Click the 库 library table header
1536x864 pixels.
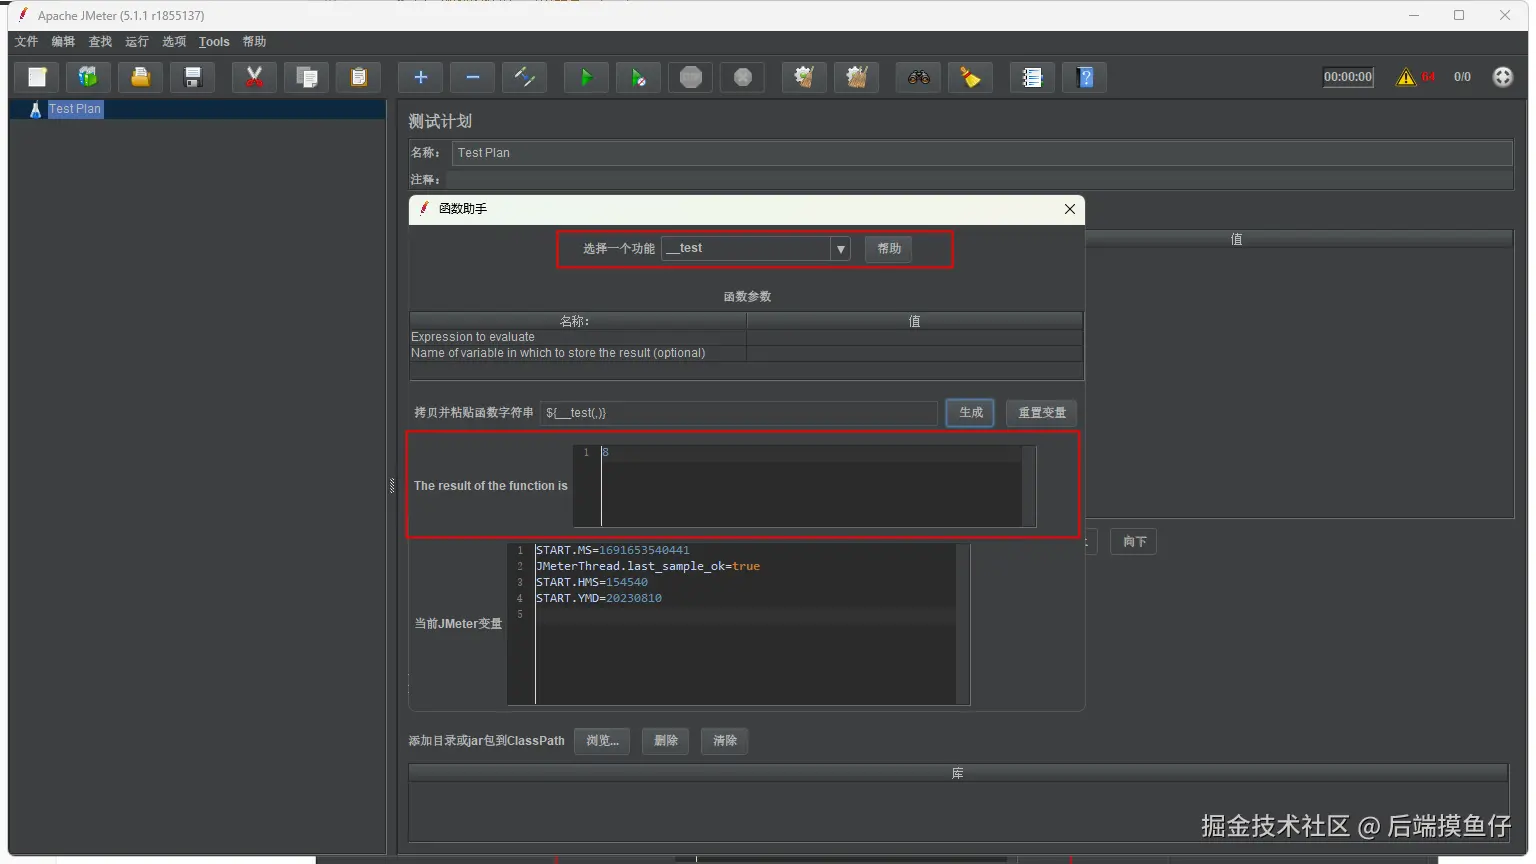click(958, 773)
